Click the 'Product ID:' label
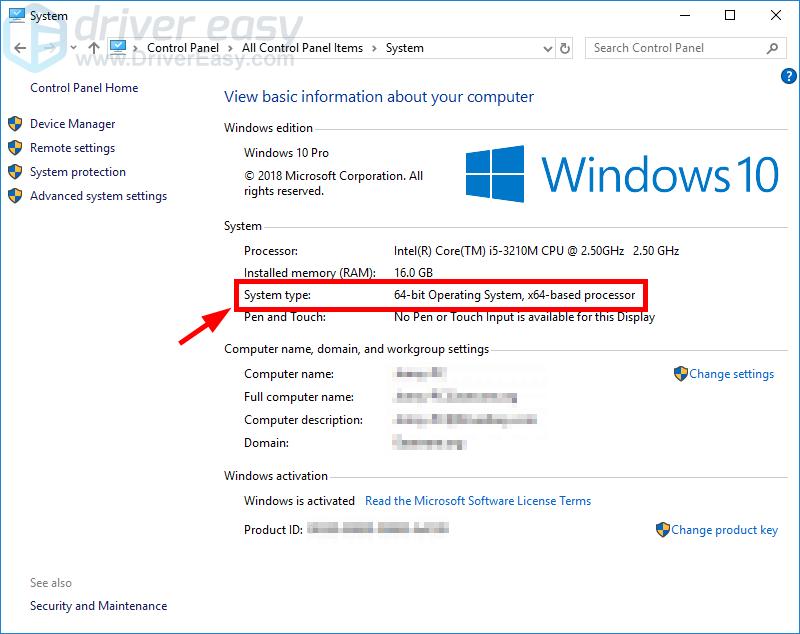The image size is (800, 634). (x=273, y=530)
